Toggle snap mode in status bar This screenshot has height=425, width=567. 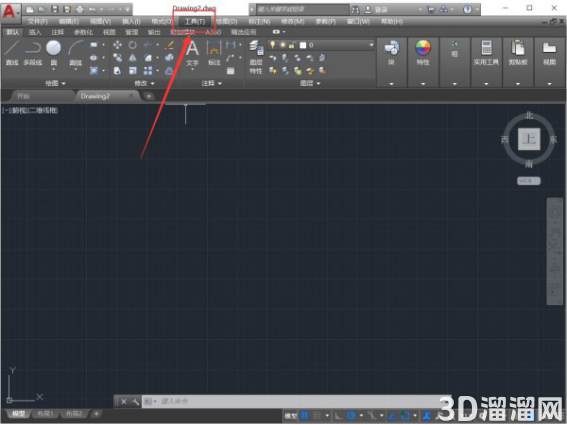[317, 416]
